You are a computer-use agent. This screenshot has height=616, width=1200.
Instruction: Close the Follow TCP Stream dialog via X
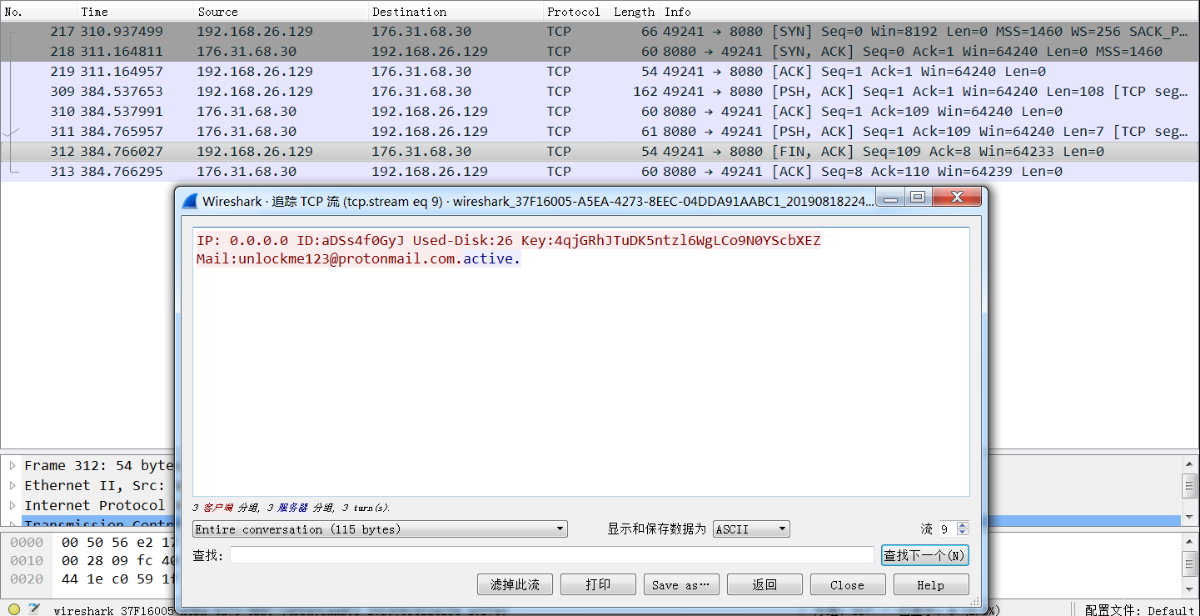[956, 197]
